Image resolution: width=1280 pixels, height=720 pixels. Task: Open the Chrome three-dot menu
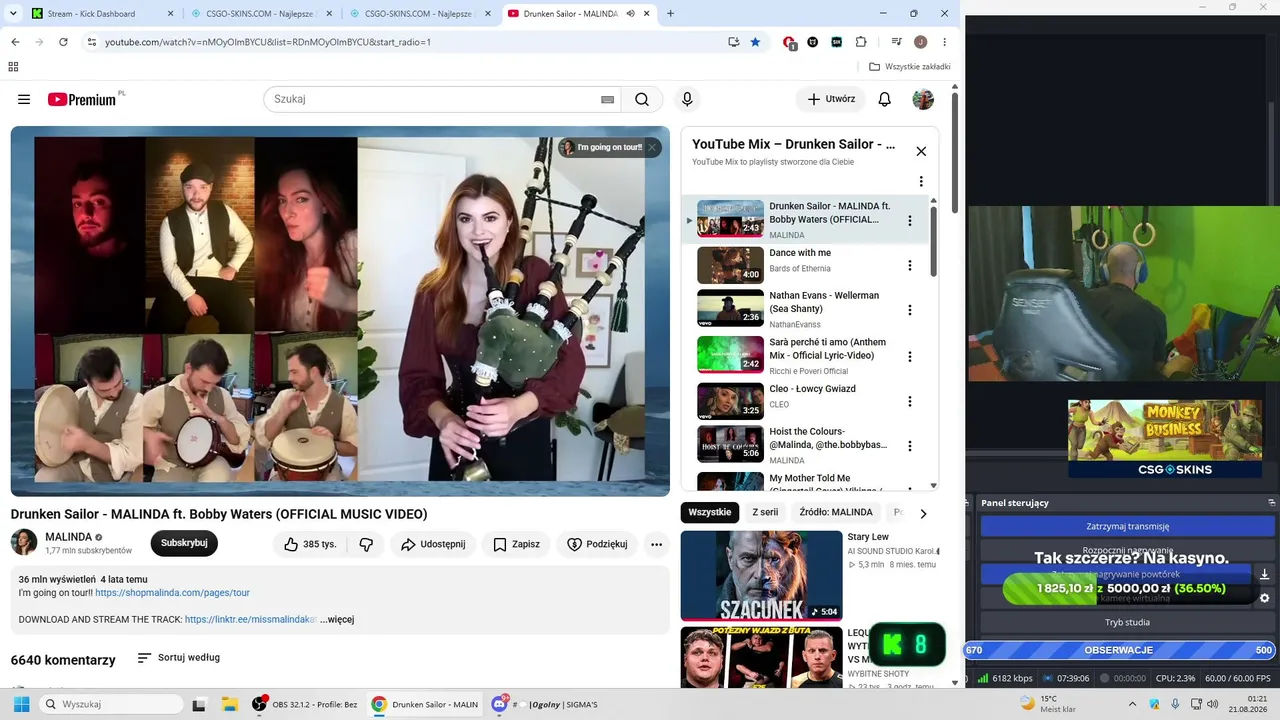click(945, 42)
